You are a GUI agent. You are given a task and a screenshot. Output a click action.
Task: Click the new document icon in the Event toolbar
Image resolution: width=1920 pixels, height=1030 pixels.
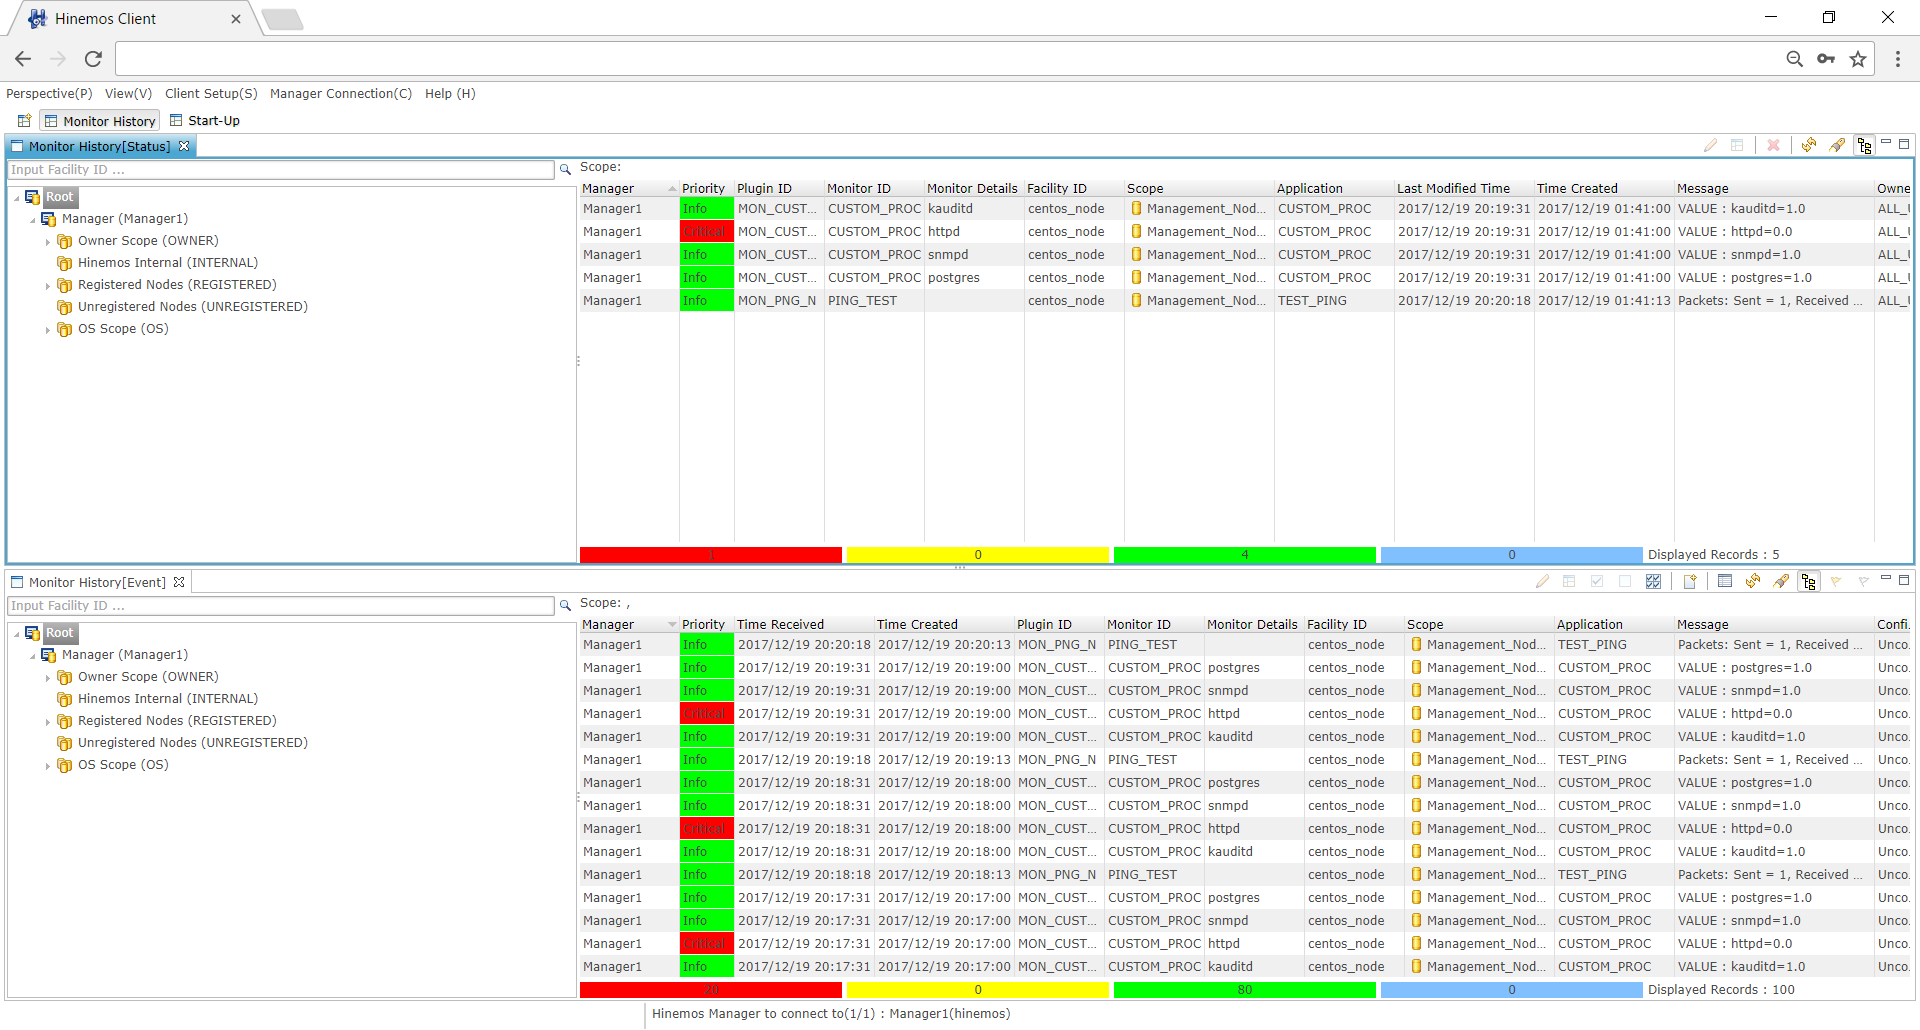1690,581
